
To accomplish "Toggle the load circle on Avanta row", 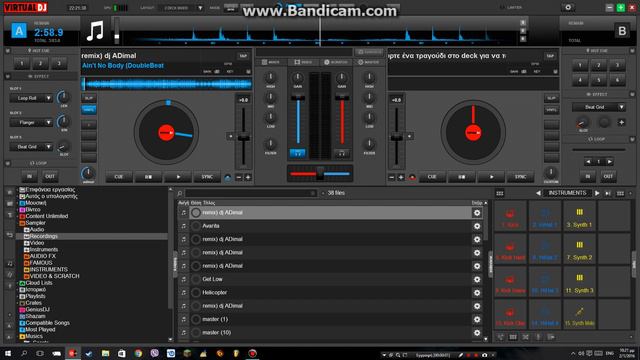I will pos(196,226).
